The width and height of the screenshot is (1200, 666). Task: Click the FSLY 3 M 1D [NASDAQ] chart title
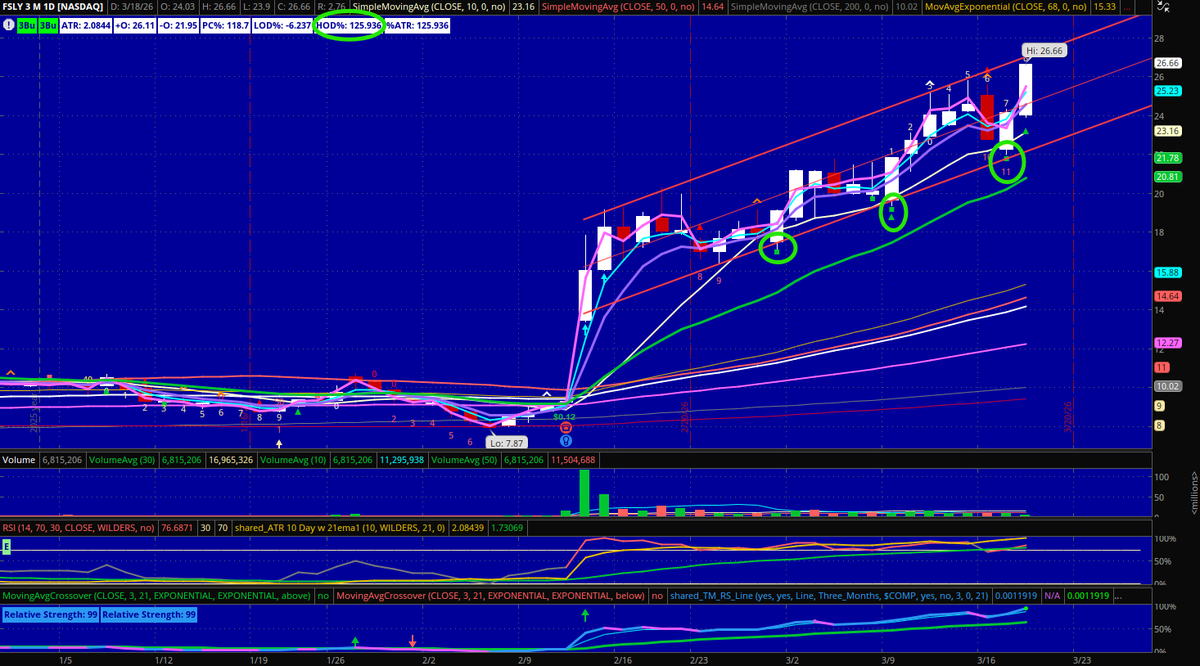[53, 8]
